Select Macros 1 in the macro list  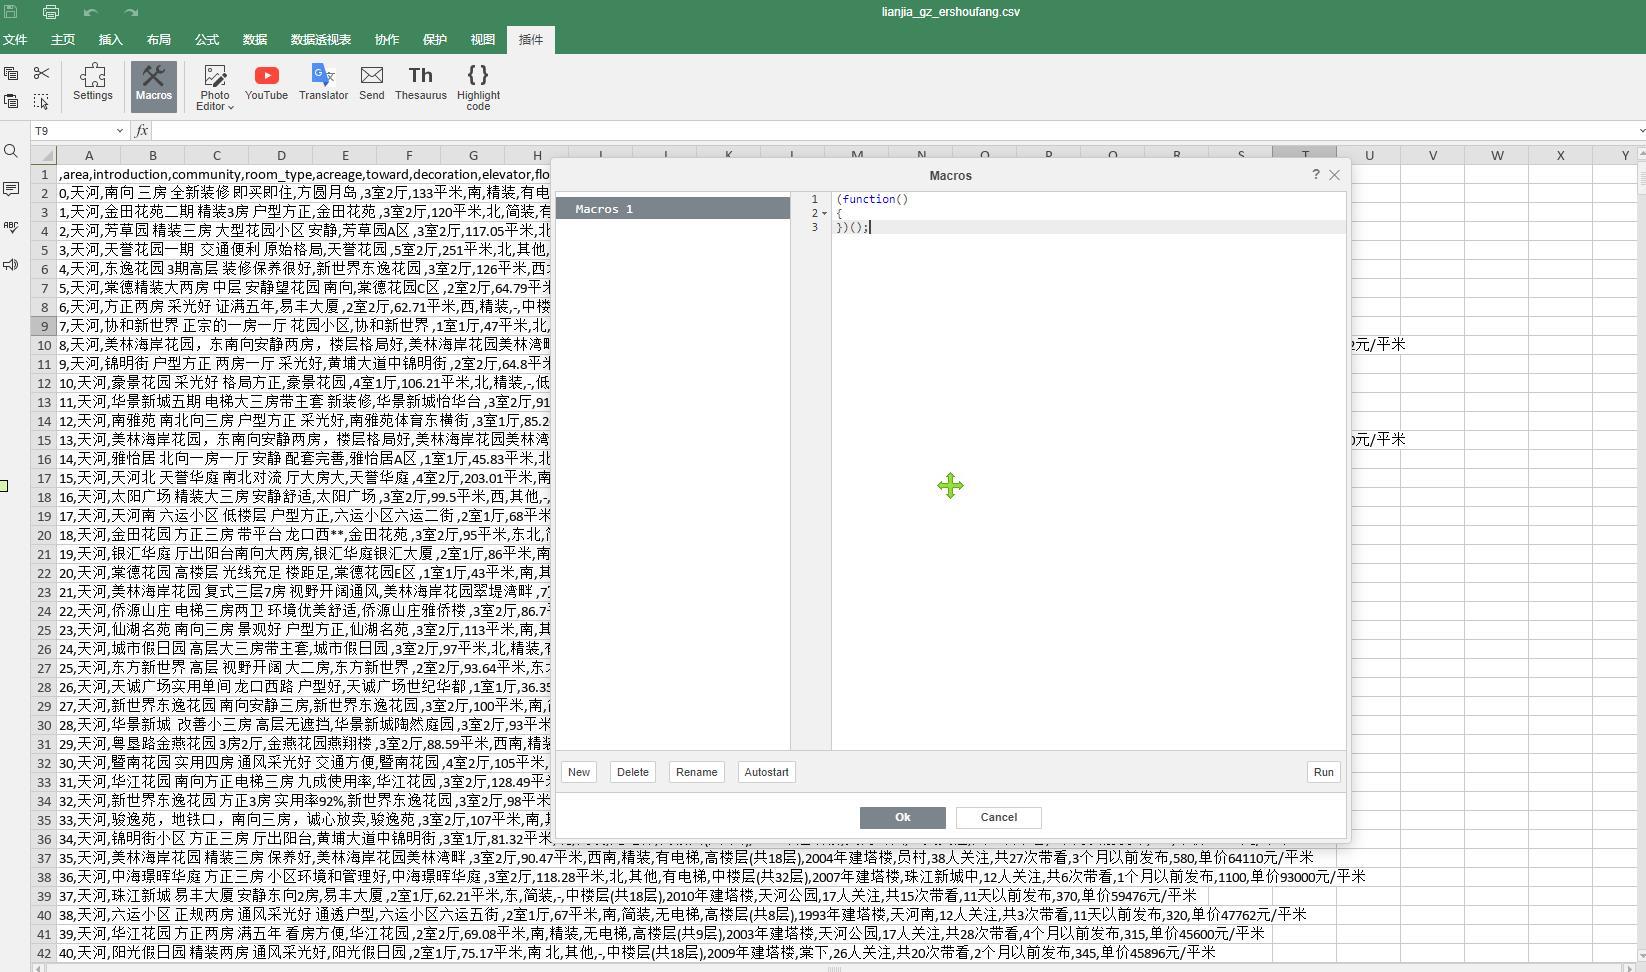(x=672, y=208)
